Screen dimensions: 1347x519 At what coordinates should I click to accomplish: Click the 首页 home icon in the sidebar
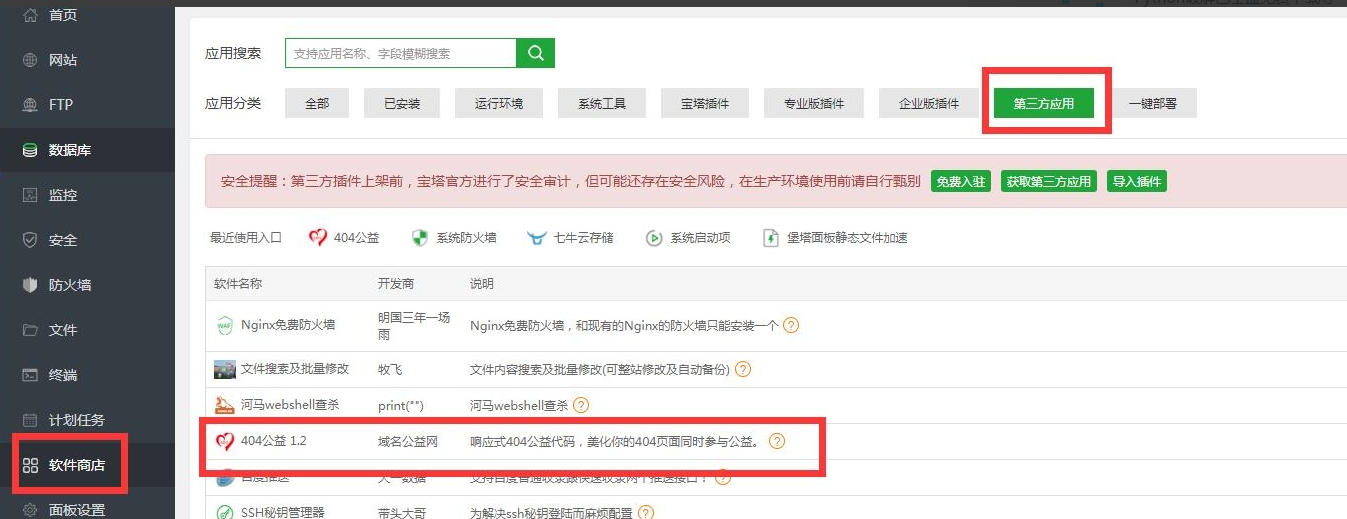(x=30, y=15)
